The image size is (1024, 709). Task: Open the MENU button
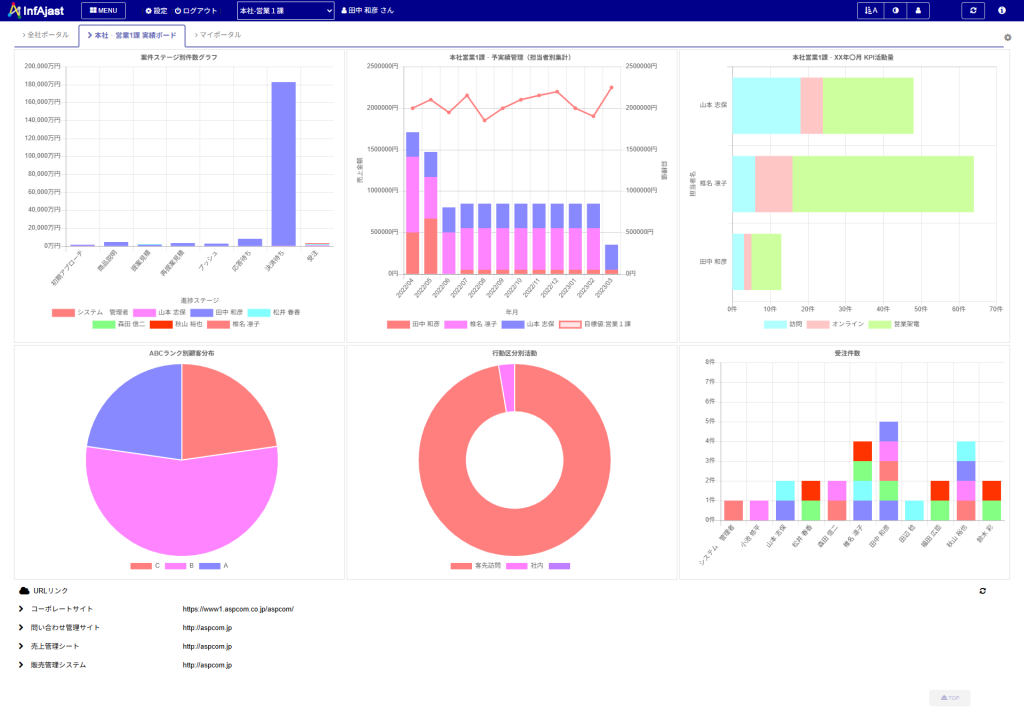click(x=103, y=10)
